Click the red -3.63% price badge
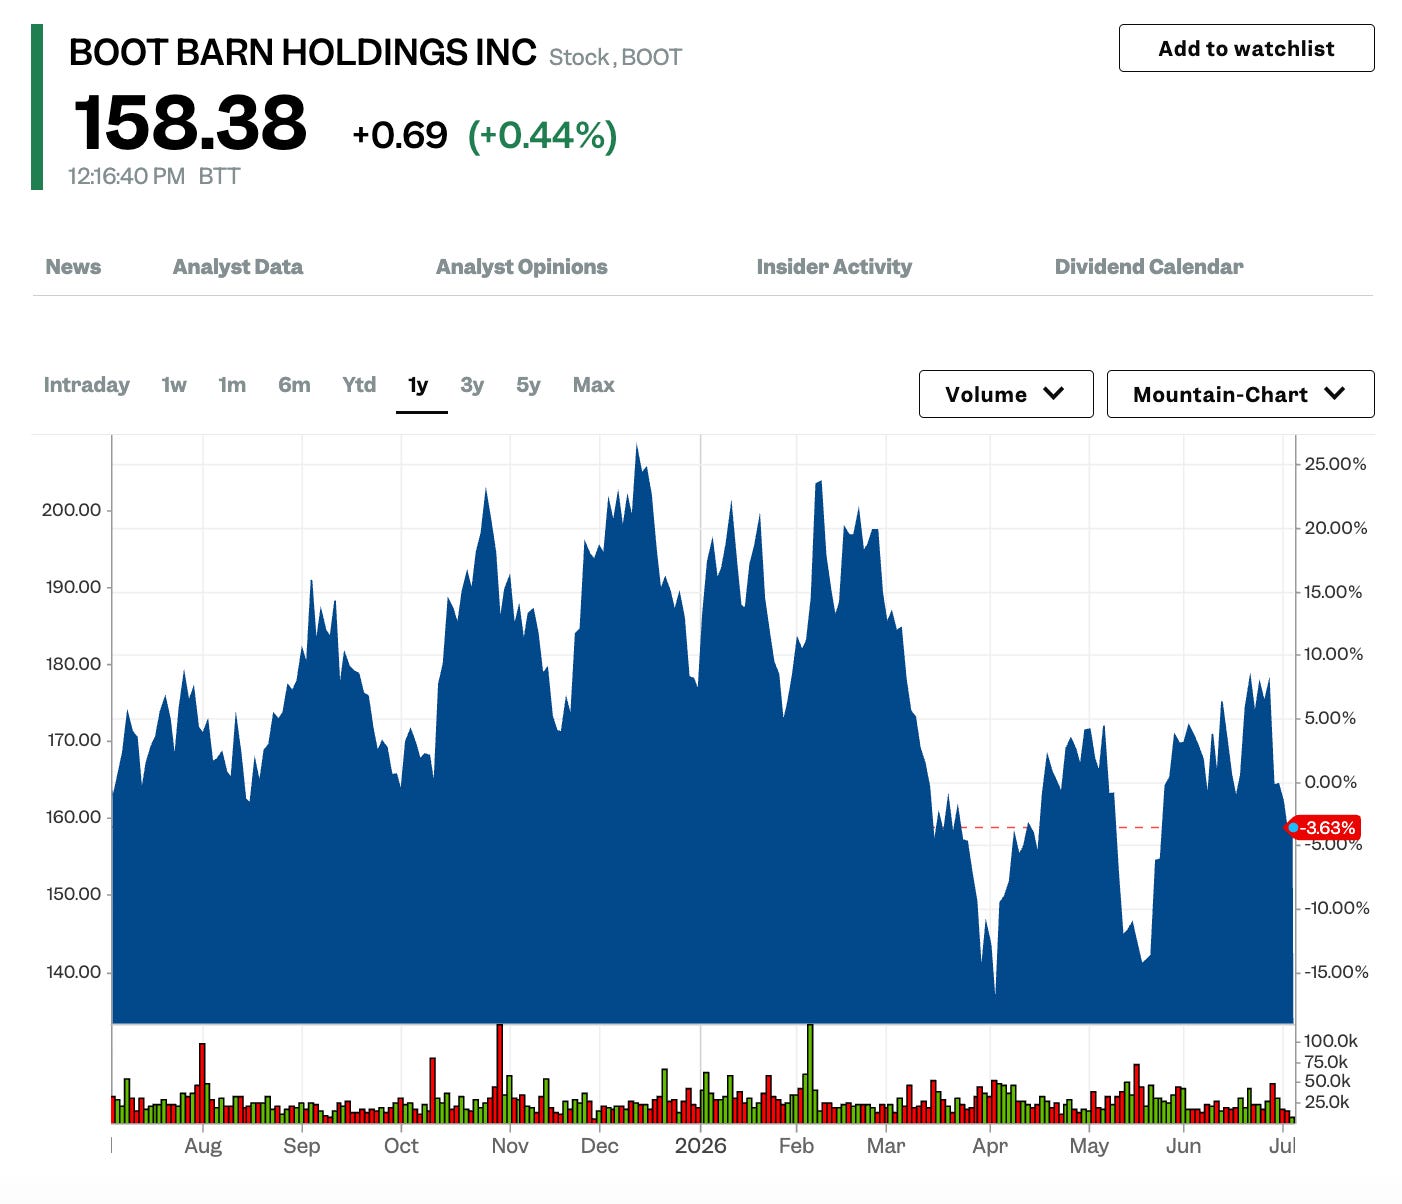The image size is (1402, 1204). [x=1324, y=828]
